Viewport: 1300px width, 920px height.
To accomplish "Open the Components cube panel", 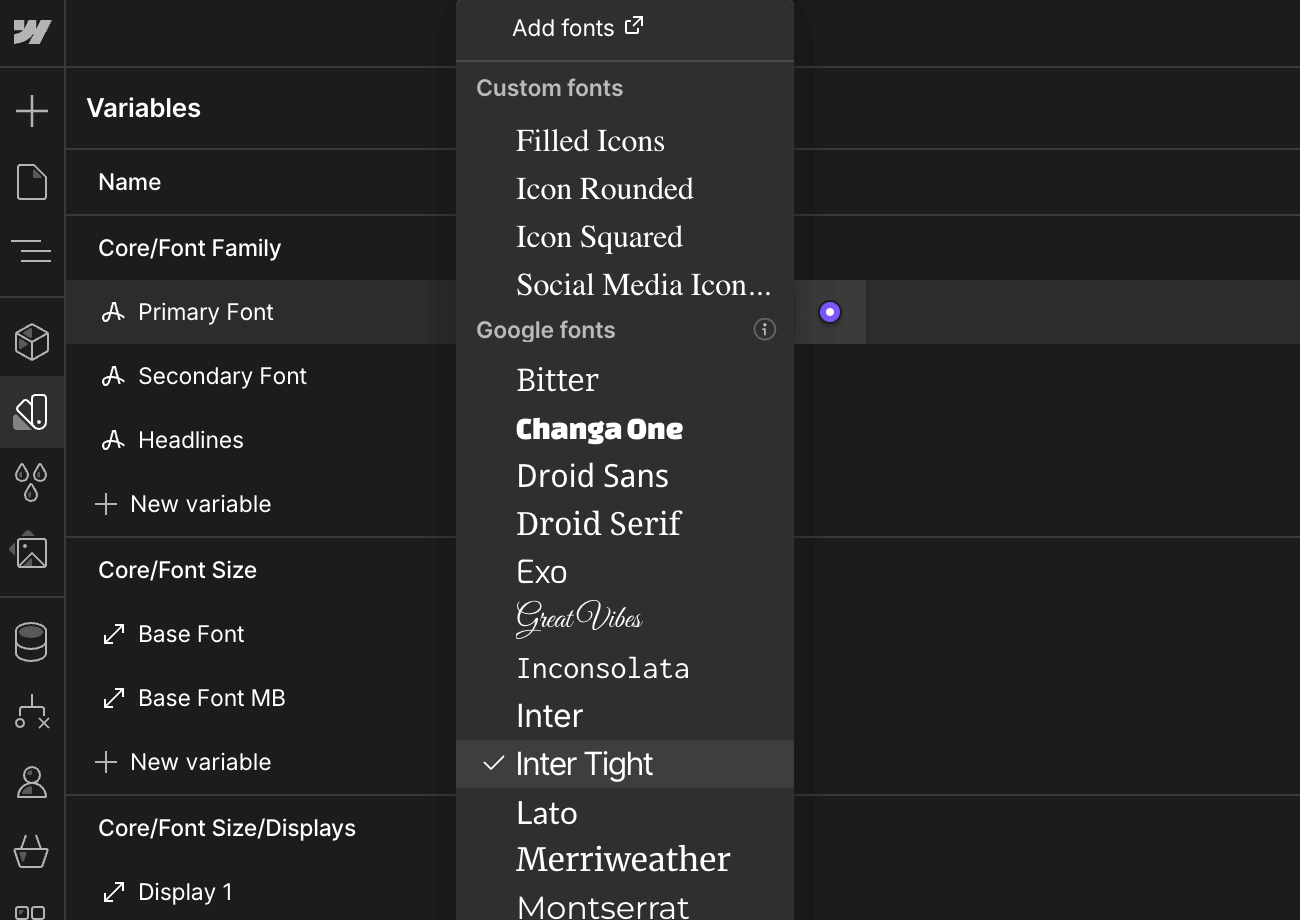I will coord(32,342).
